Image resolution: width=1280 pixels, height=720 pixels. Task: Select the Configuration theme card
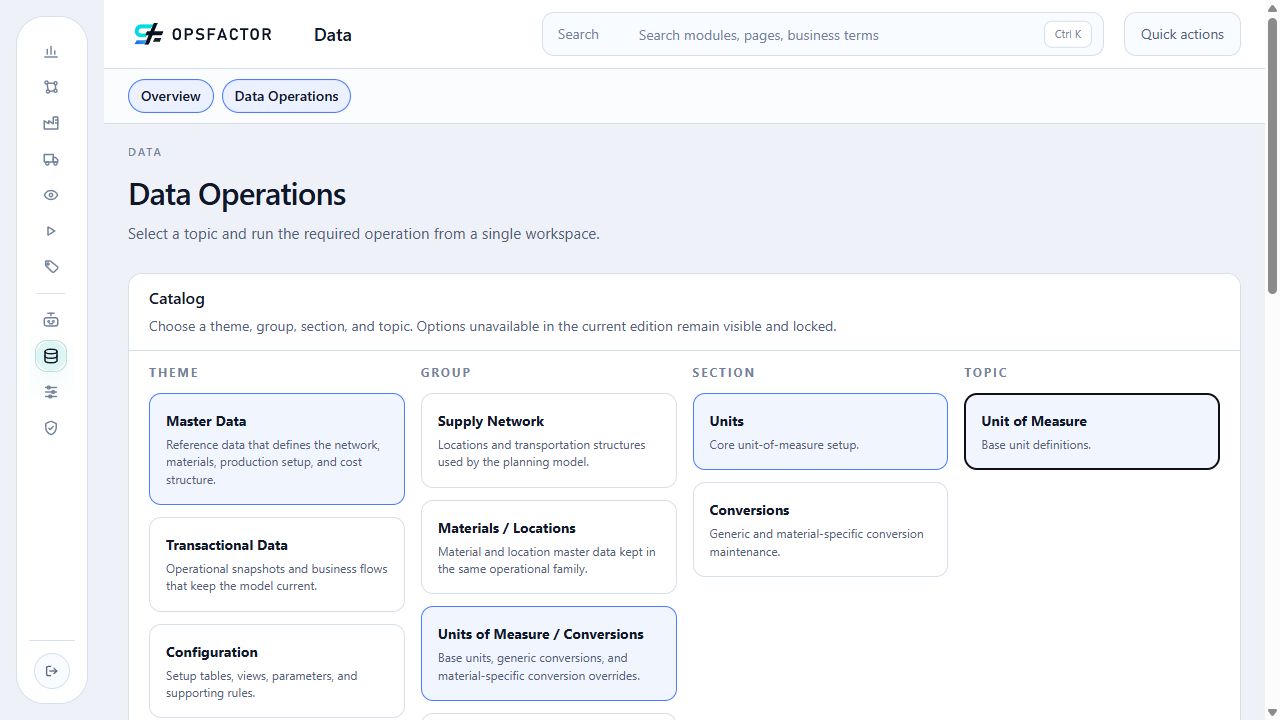[x=277, y=671]
